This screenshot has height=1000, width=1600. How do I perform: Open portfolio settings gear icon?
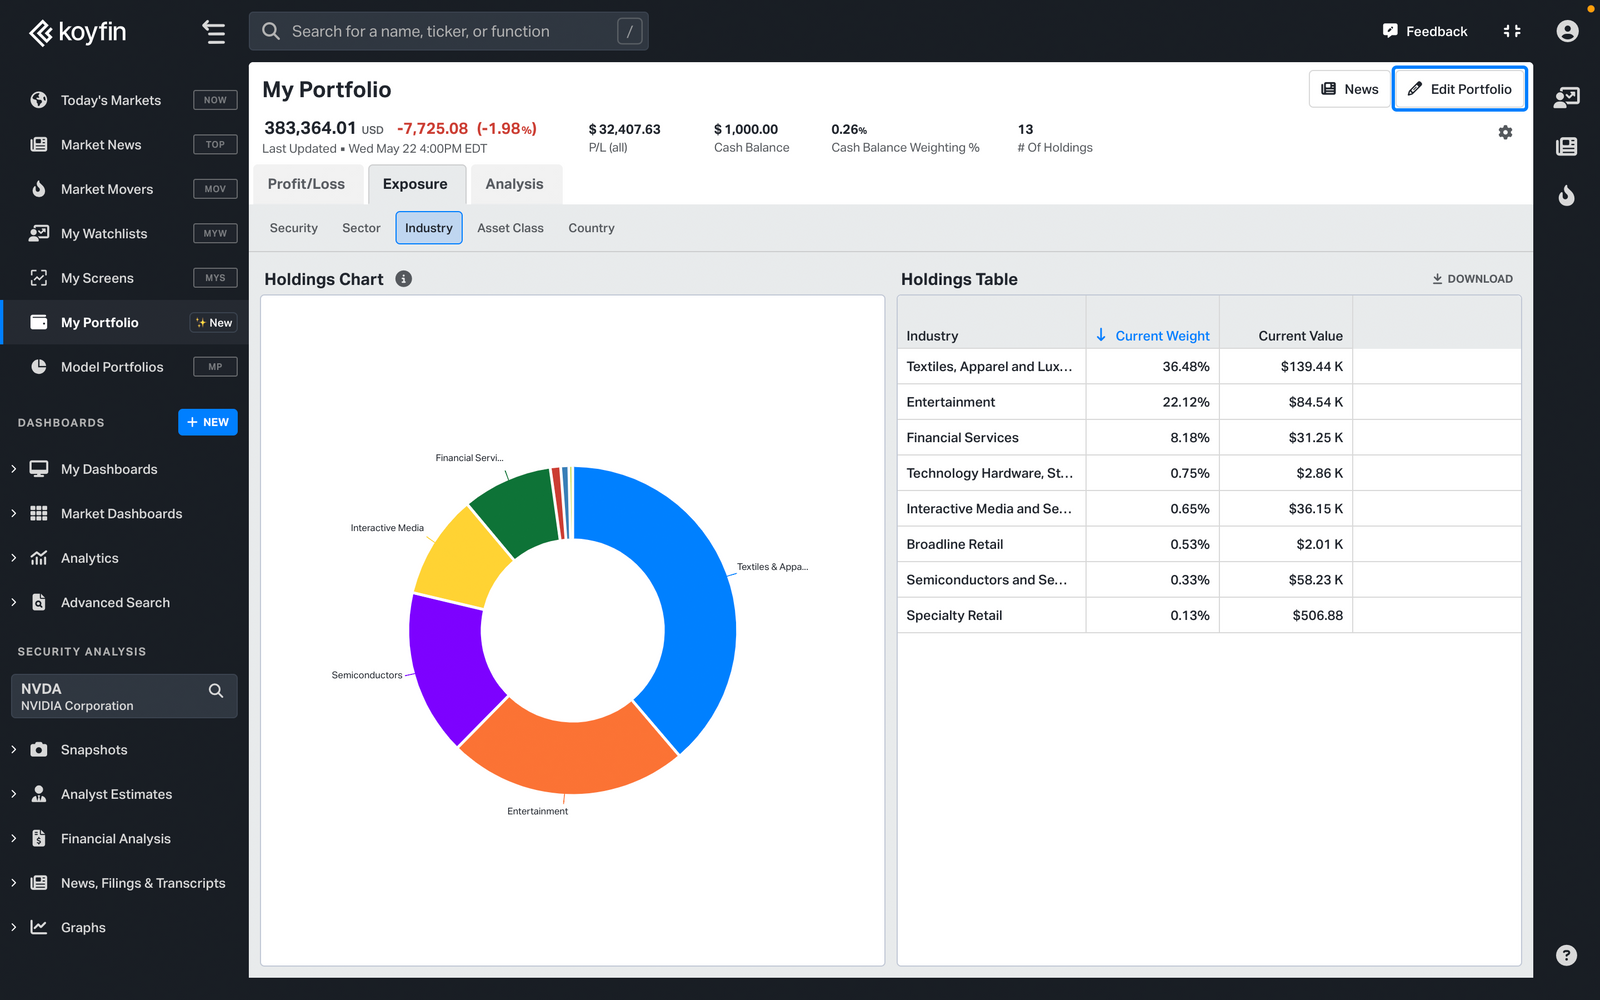(x=1505, y=133)
